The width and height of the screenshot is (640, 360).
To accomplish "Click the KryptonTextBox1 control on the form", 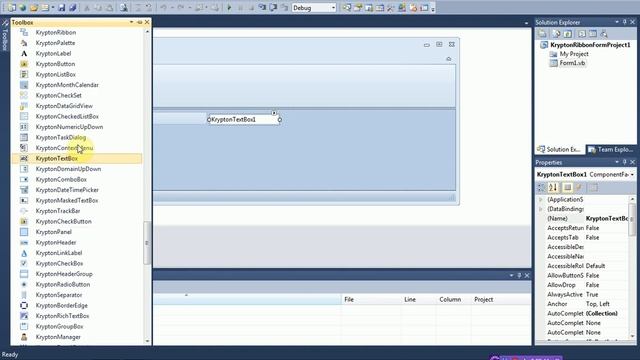I will (x=244, y=120).
